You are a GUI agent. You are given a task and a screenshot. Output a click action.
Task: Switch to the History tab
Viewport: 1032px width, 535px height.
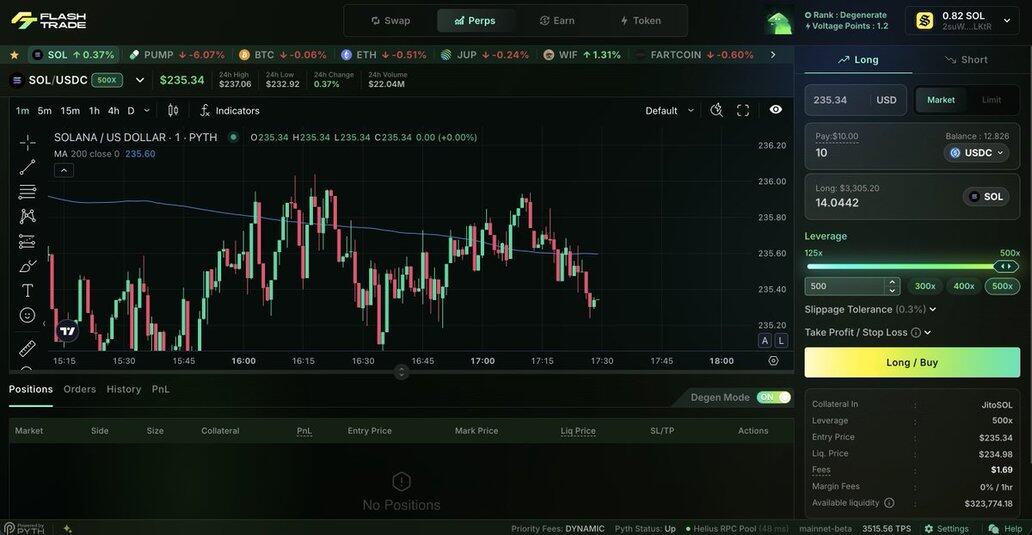point(124,389)
